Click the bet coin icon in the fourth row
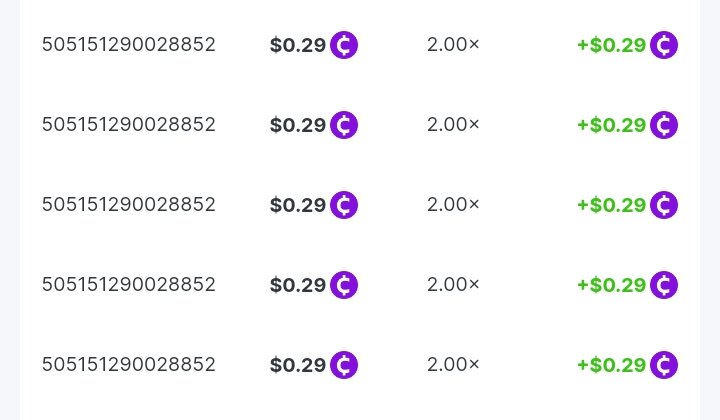 point(344,285)
